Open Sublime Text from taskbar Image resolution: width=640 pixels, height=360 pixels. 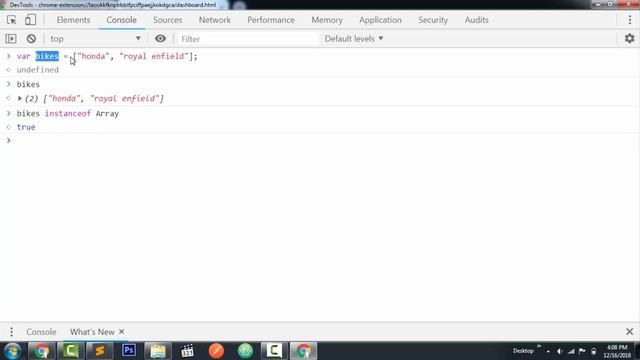tap(100, 351)
